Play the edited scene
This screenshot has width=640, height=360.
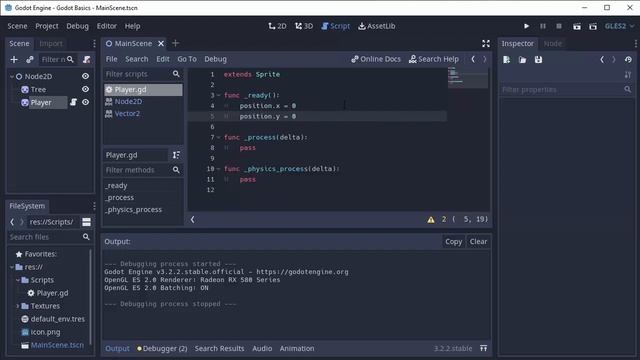pyautogui.click(x=577, y=27)
